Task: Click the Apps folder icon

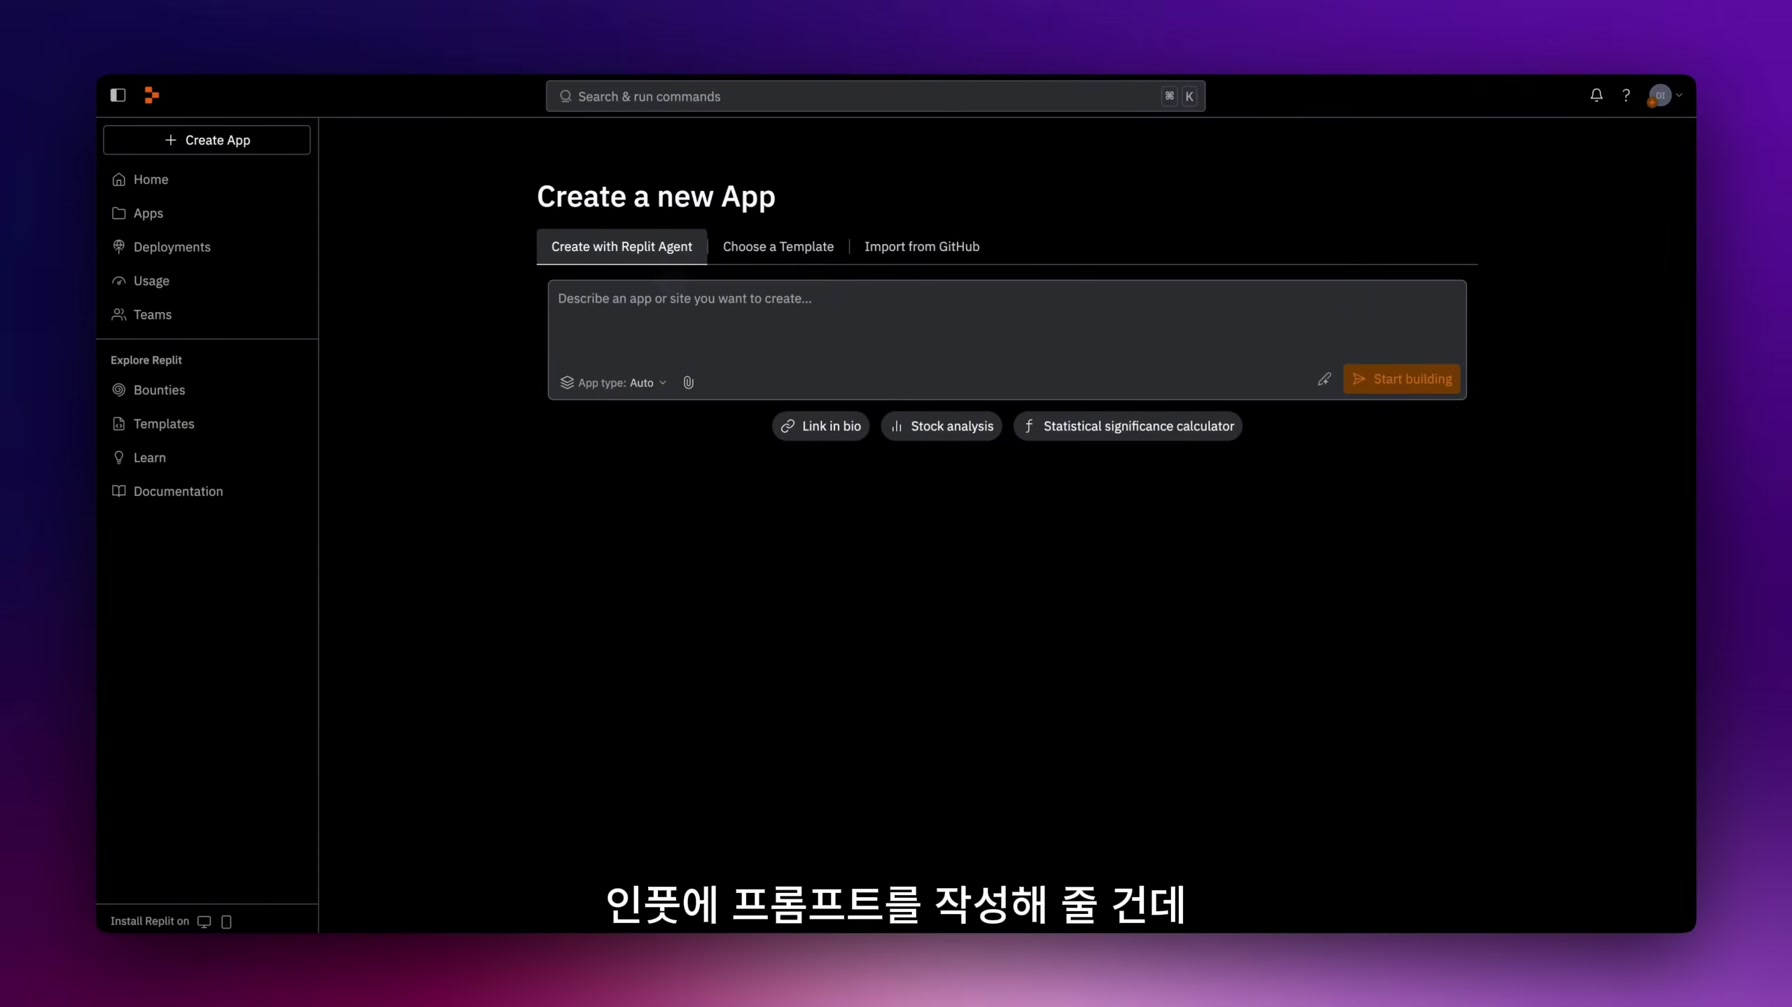Action: (x=119, y=213)
